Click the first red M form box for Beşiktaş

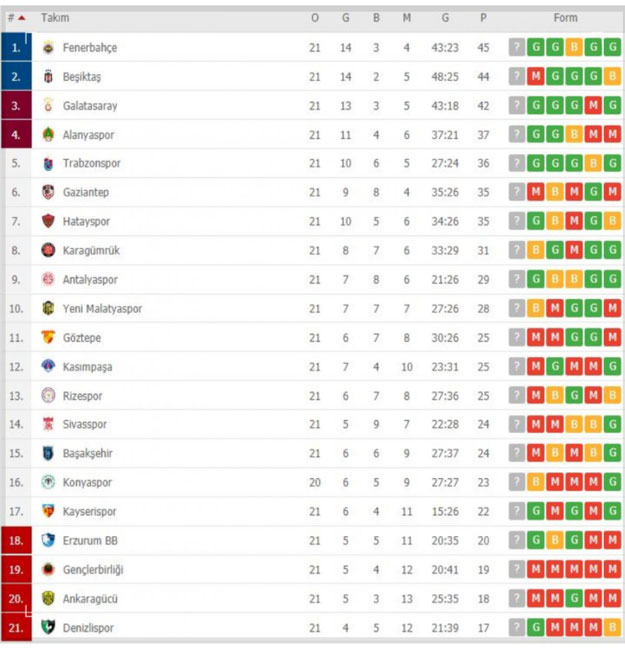coord(536,77)
